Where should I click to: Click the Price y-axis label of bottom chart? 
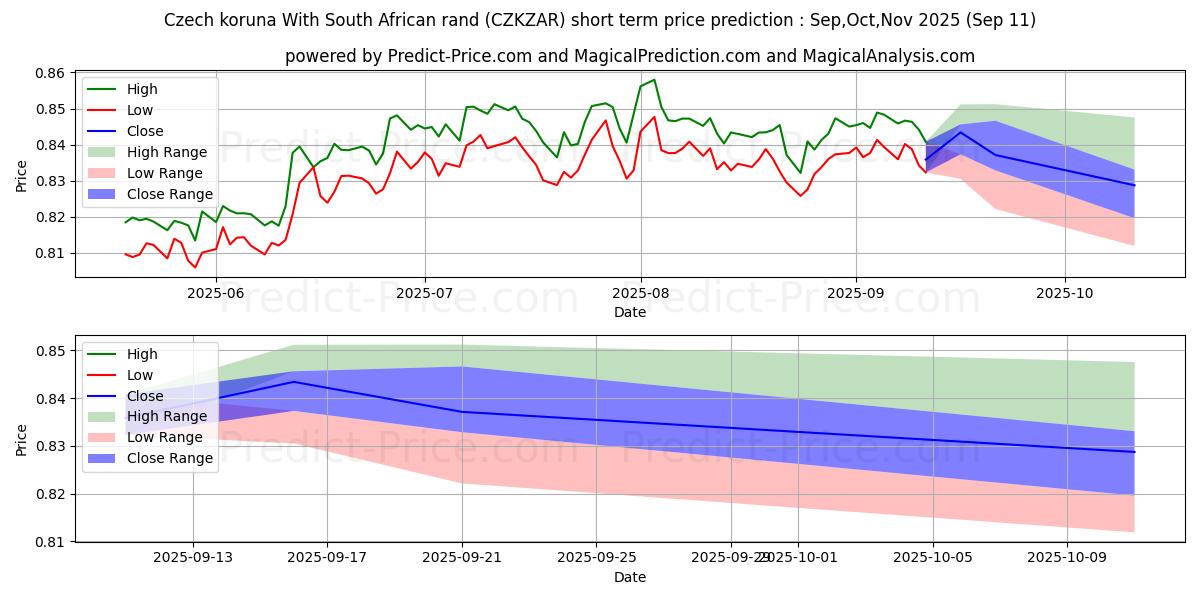(x=22, y=440)
